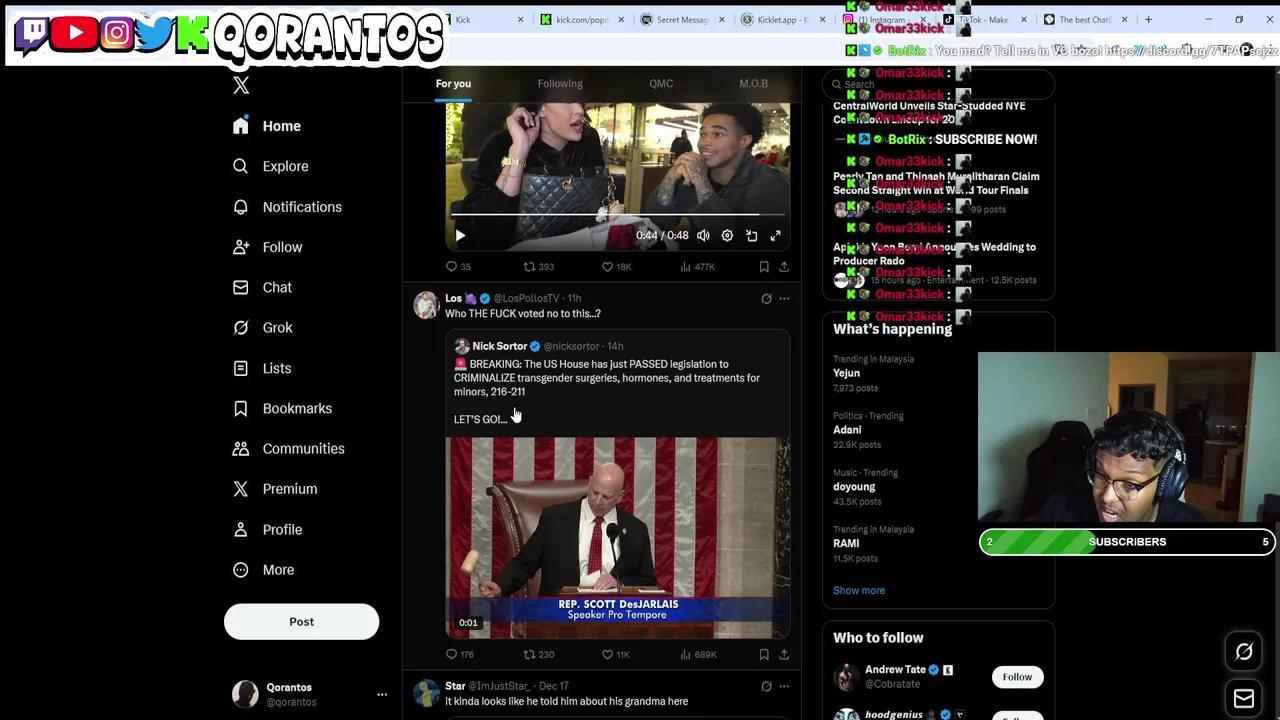Viewport: 1280px width, 720px height.
Task: Open the Explore page
Action: 270,166
